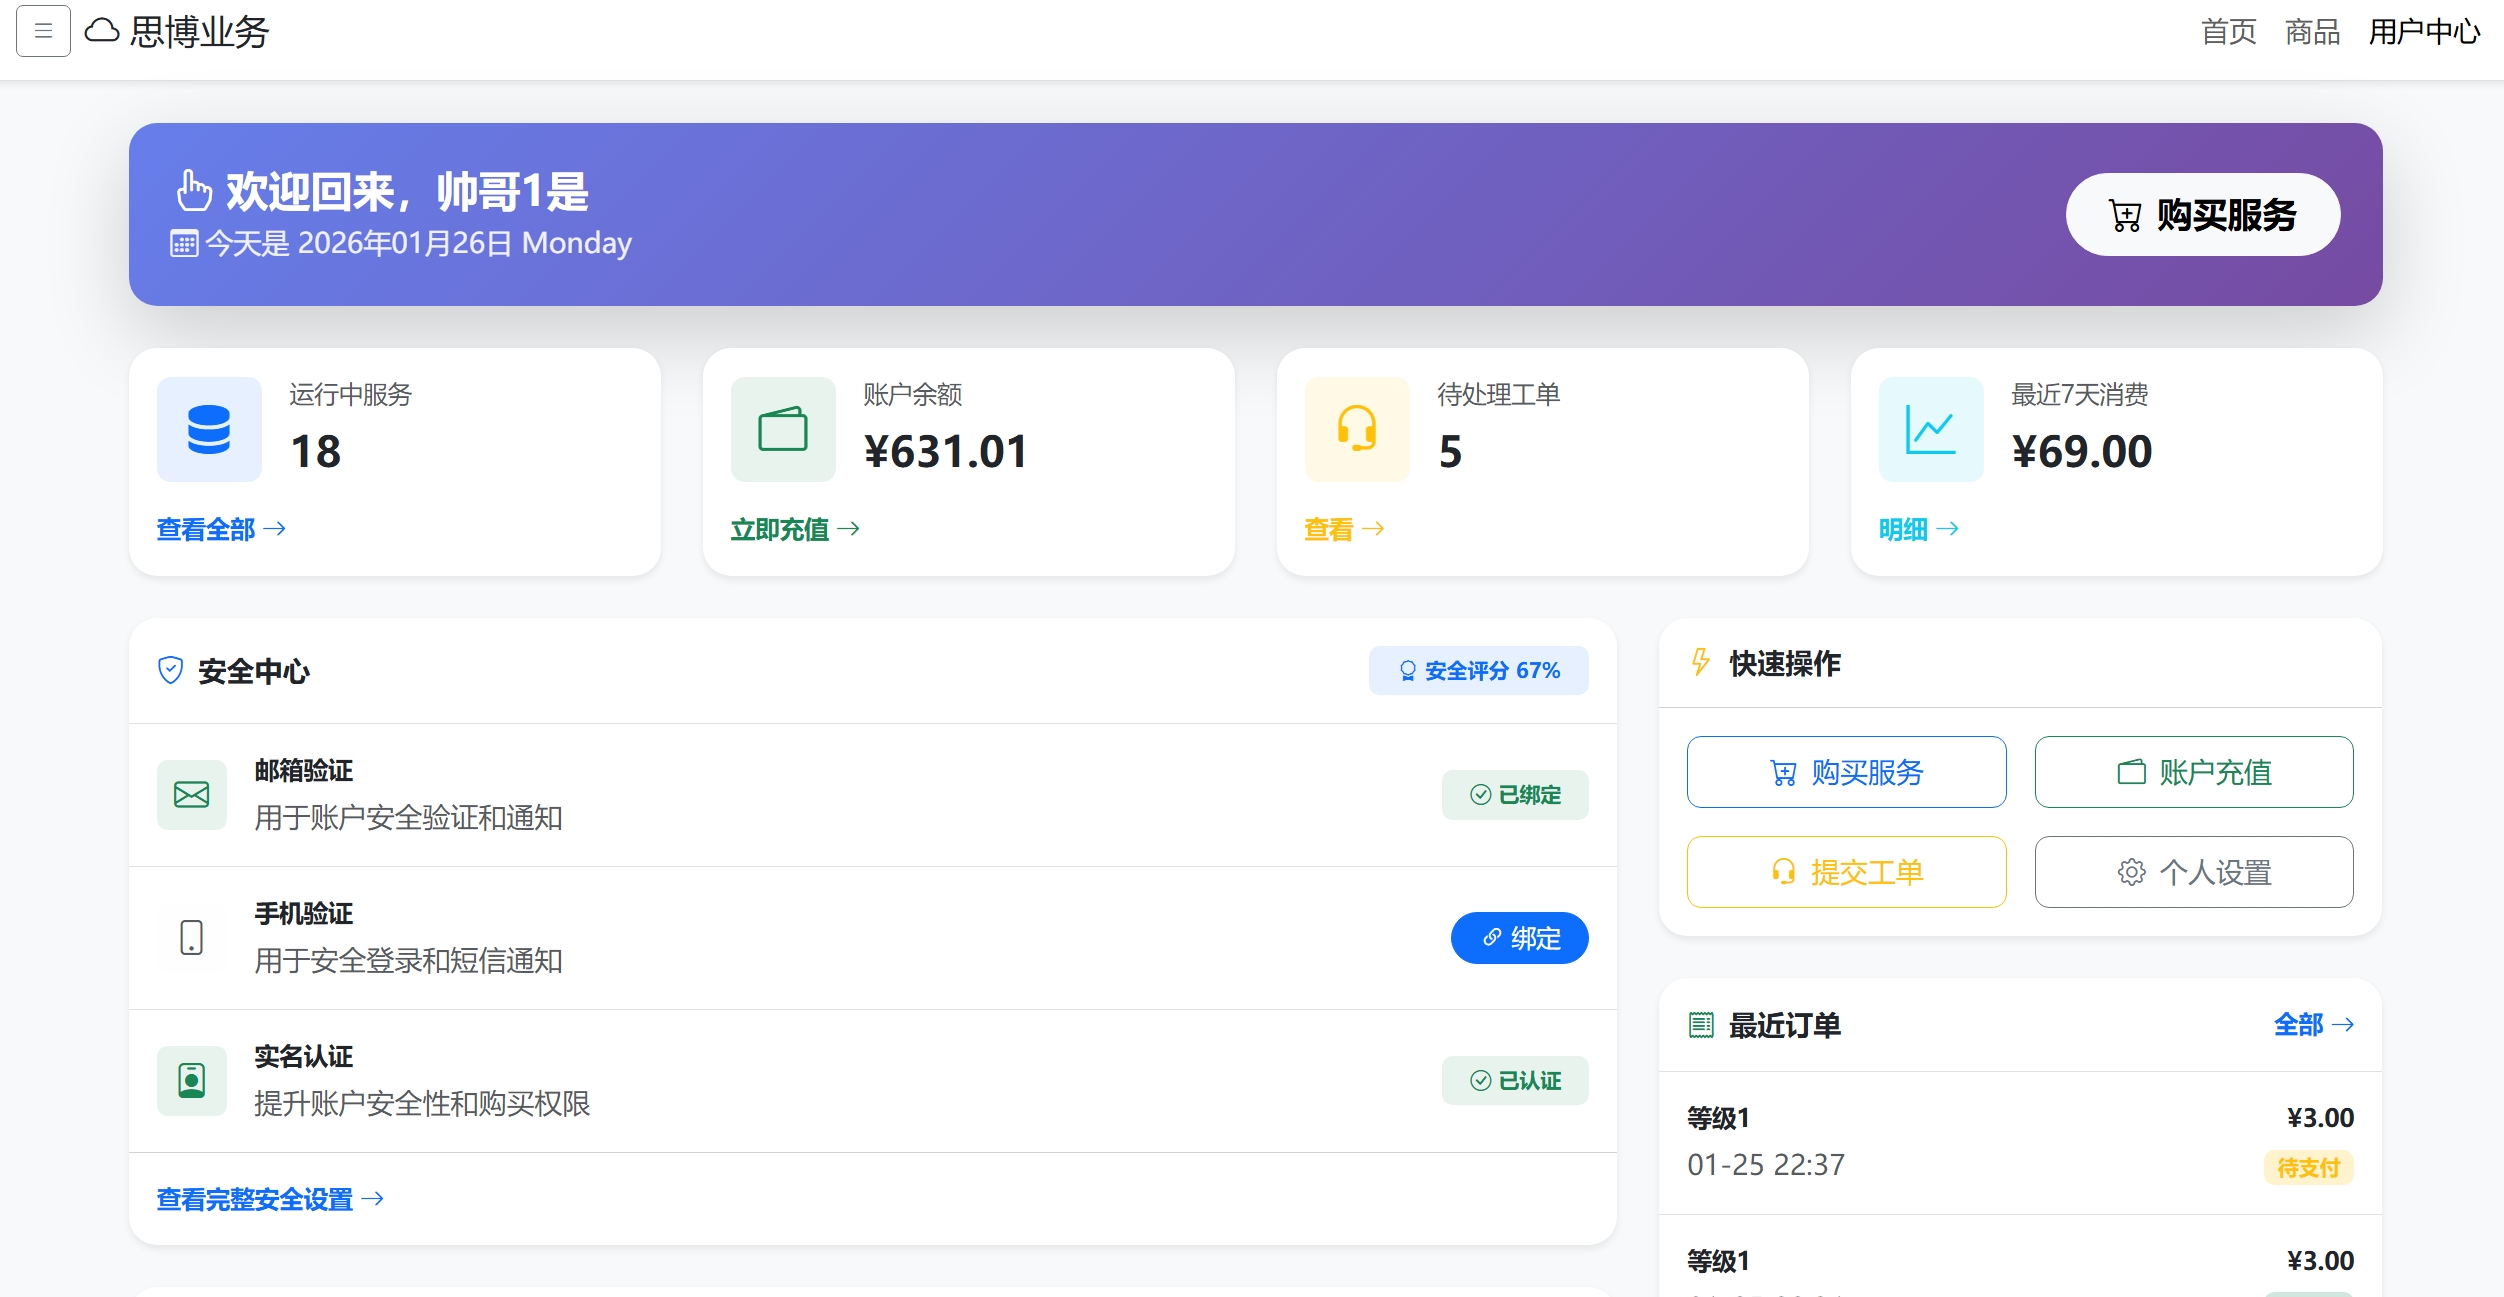Expand 全部 in the 最近订单 panel
The width and height of the screenshot is (2504, 1297).
(x=2315, y=1024)
